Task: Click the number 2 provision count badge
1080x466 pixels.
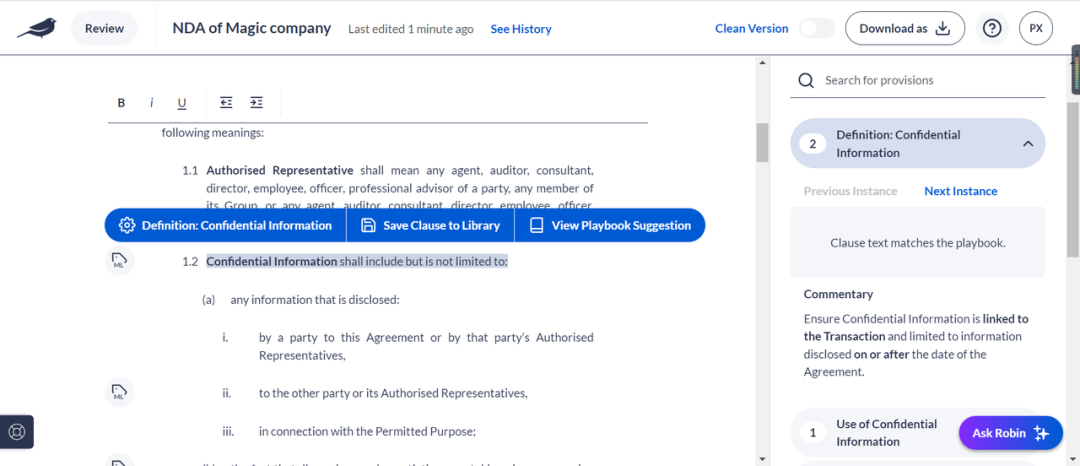Action: click(x=813, y=144)
